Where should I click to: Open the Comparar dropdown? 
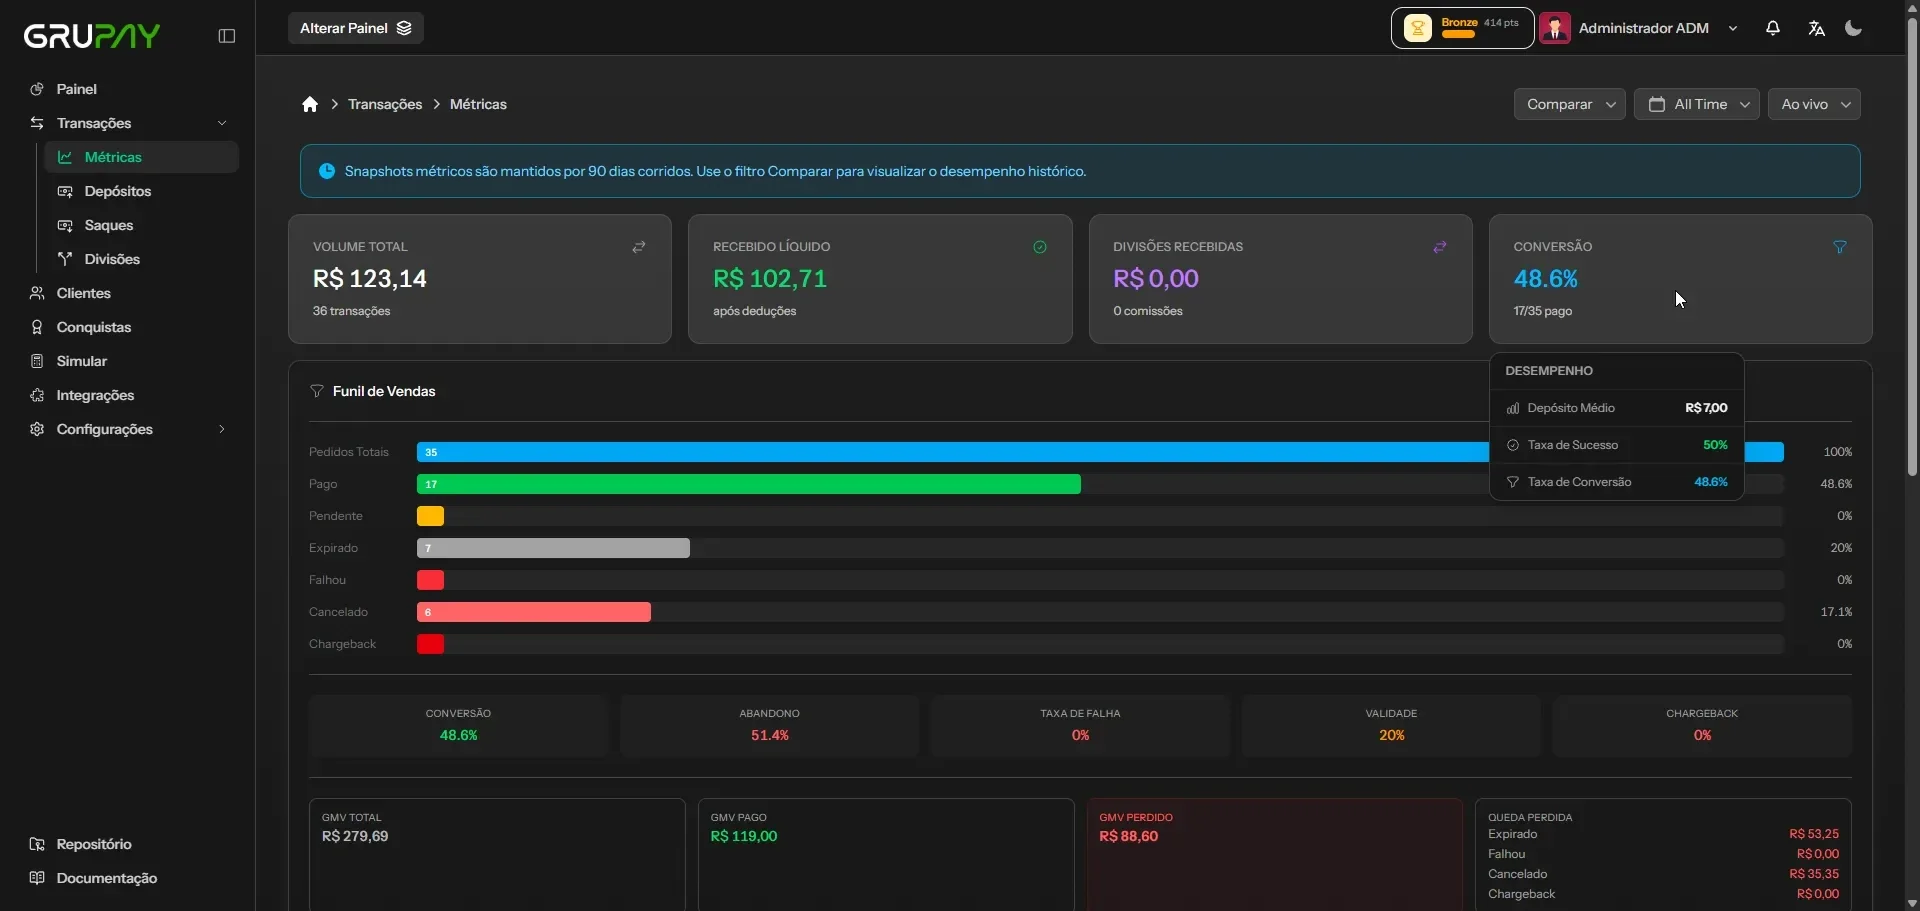[x=1570, y=104]
